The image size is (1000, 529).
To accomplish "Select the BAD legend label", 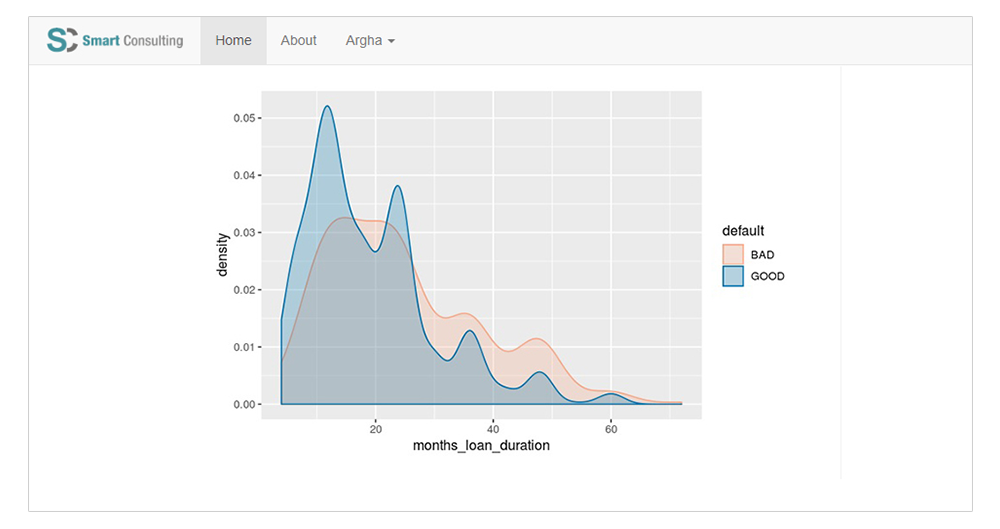I will [762, 255].
